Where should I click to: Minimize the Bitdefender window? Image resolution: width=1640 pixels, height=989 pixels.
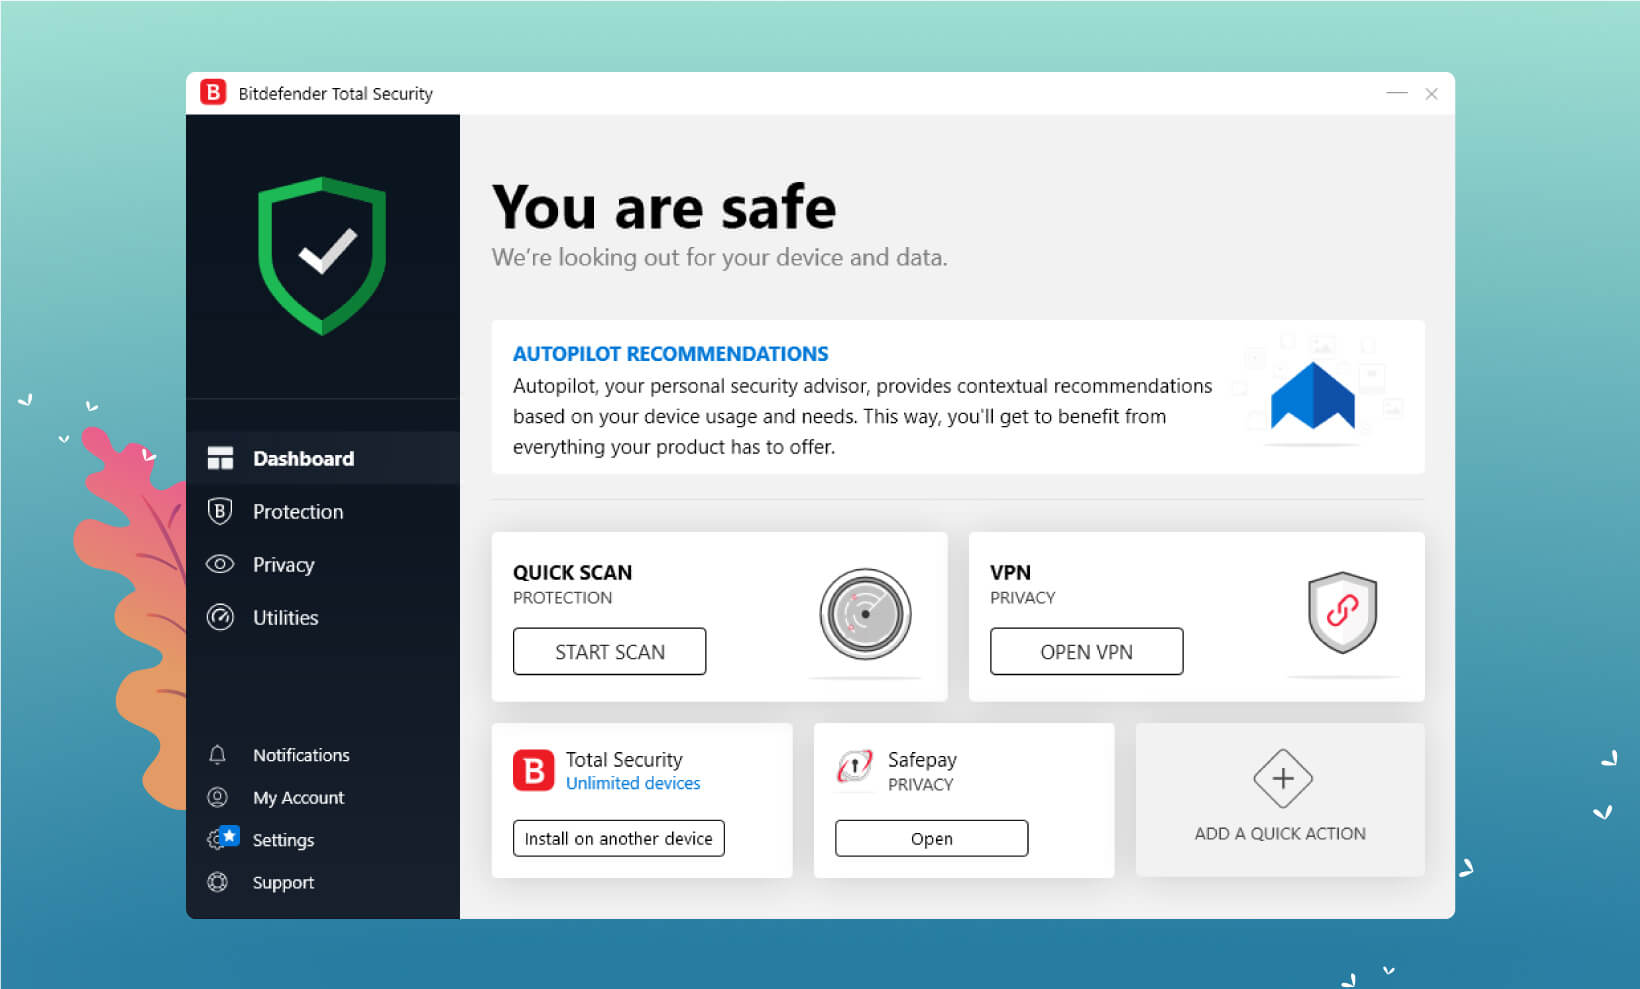pyautogui.click(x=1396, y=93)
